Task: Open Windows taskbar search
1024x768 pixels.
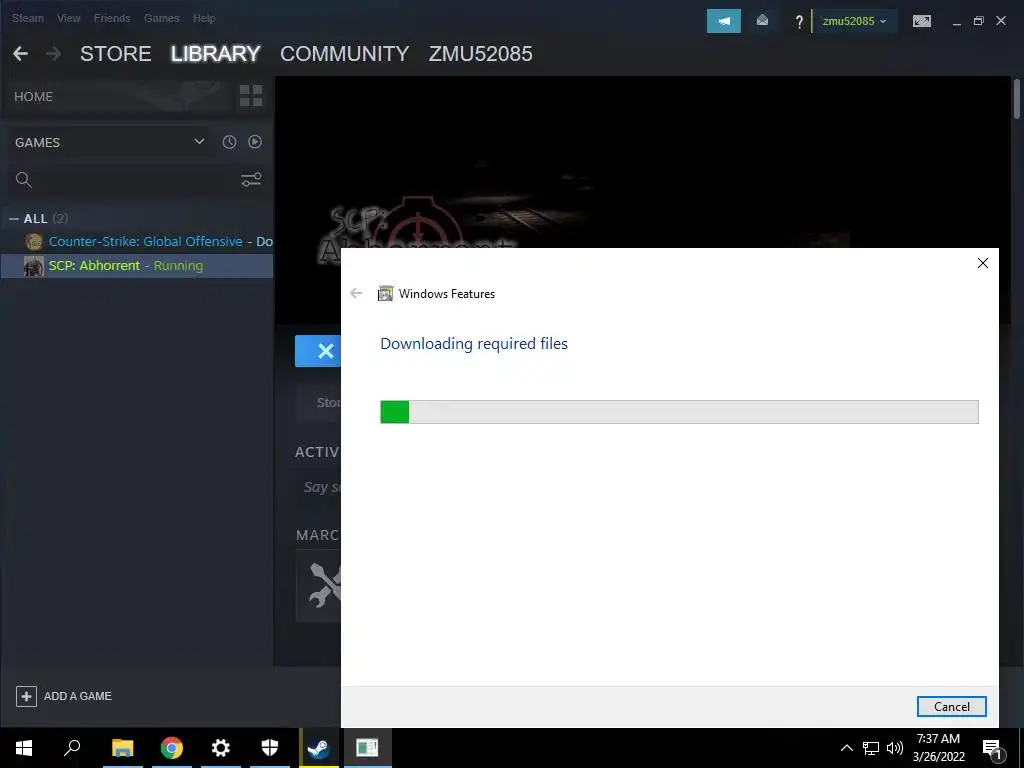Action: point(72,748)
